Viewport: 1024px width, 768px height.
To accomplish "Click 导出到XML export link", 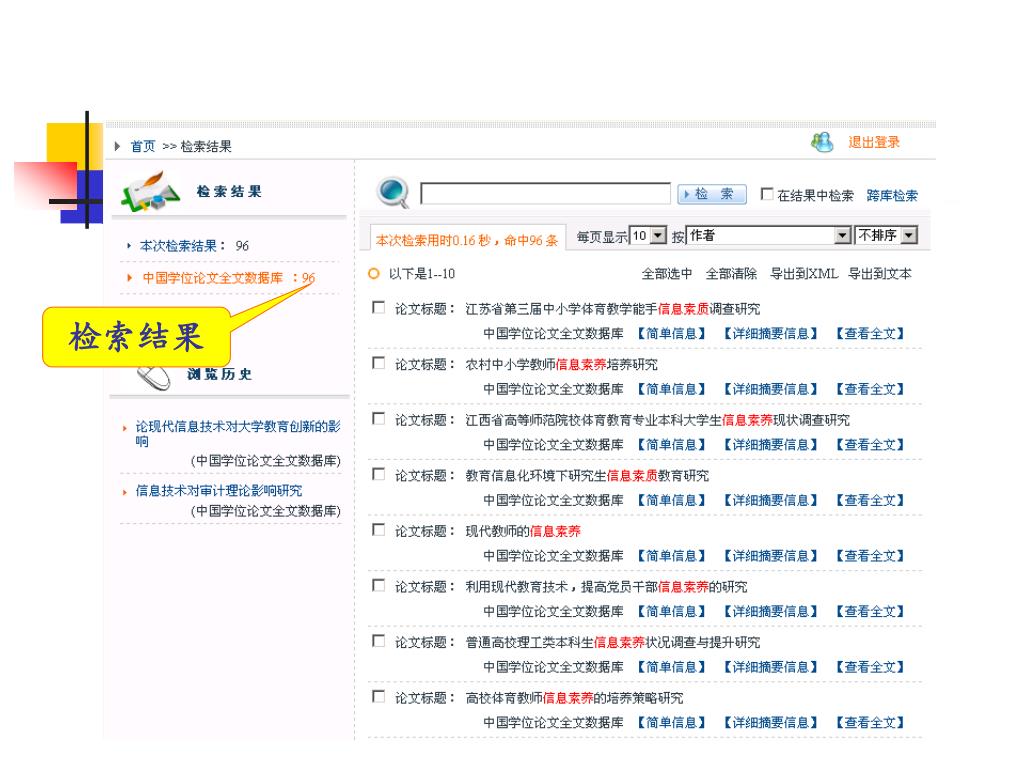I will 804,274.
